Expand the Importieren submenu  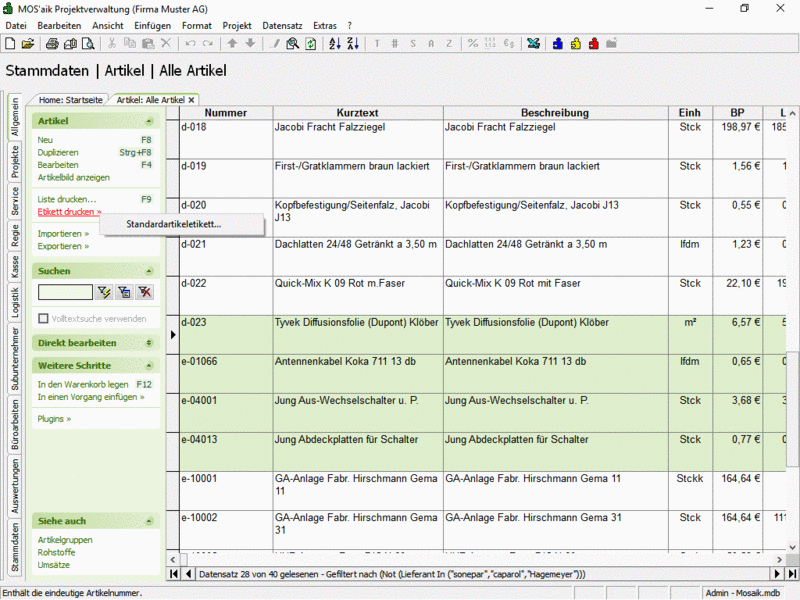pyautogui.click(x=63, y=234)
